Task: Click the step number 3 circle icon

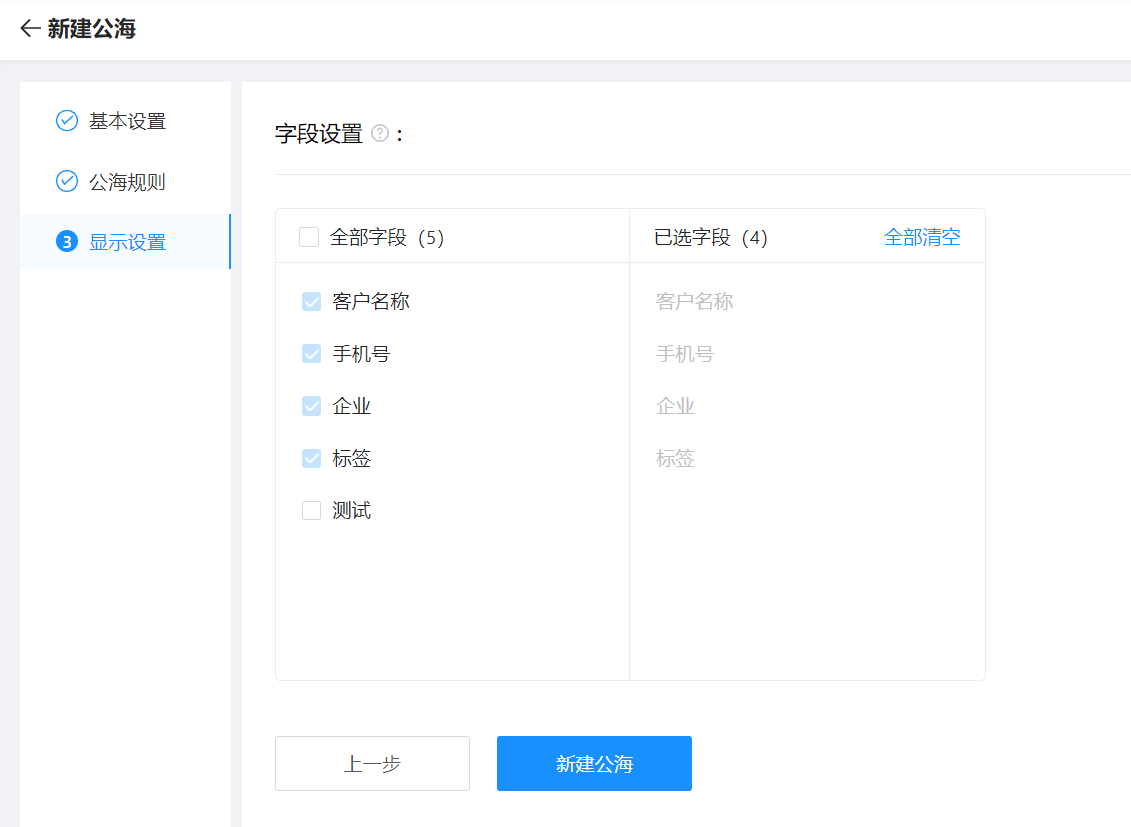Action: point(67,242)
